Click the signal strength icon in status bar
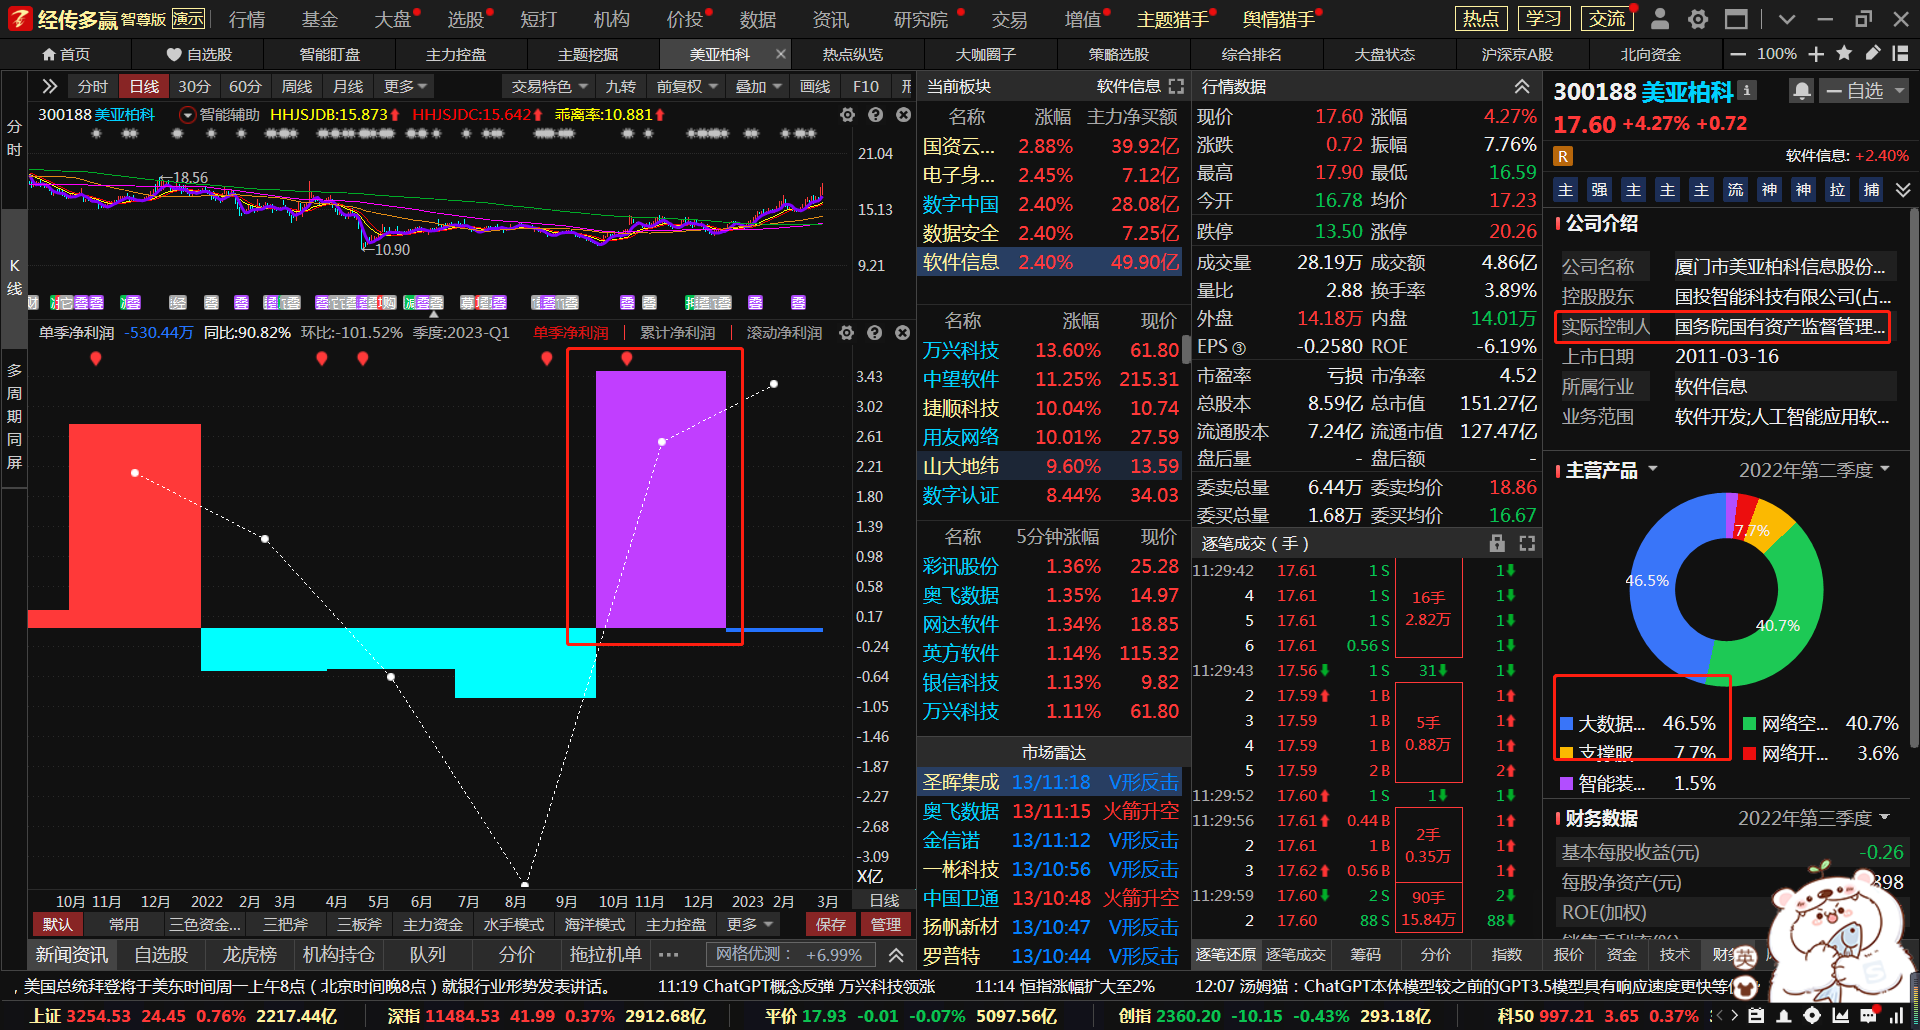 click(x=1897, y=1016)
